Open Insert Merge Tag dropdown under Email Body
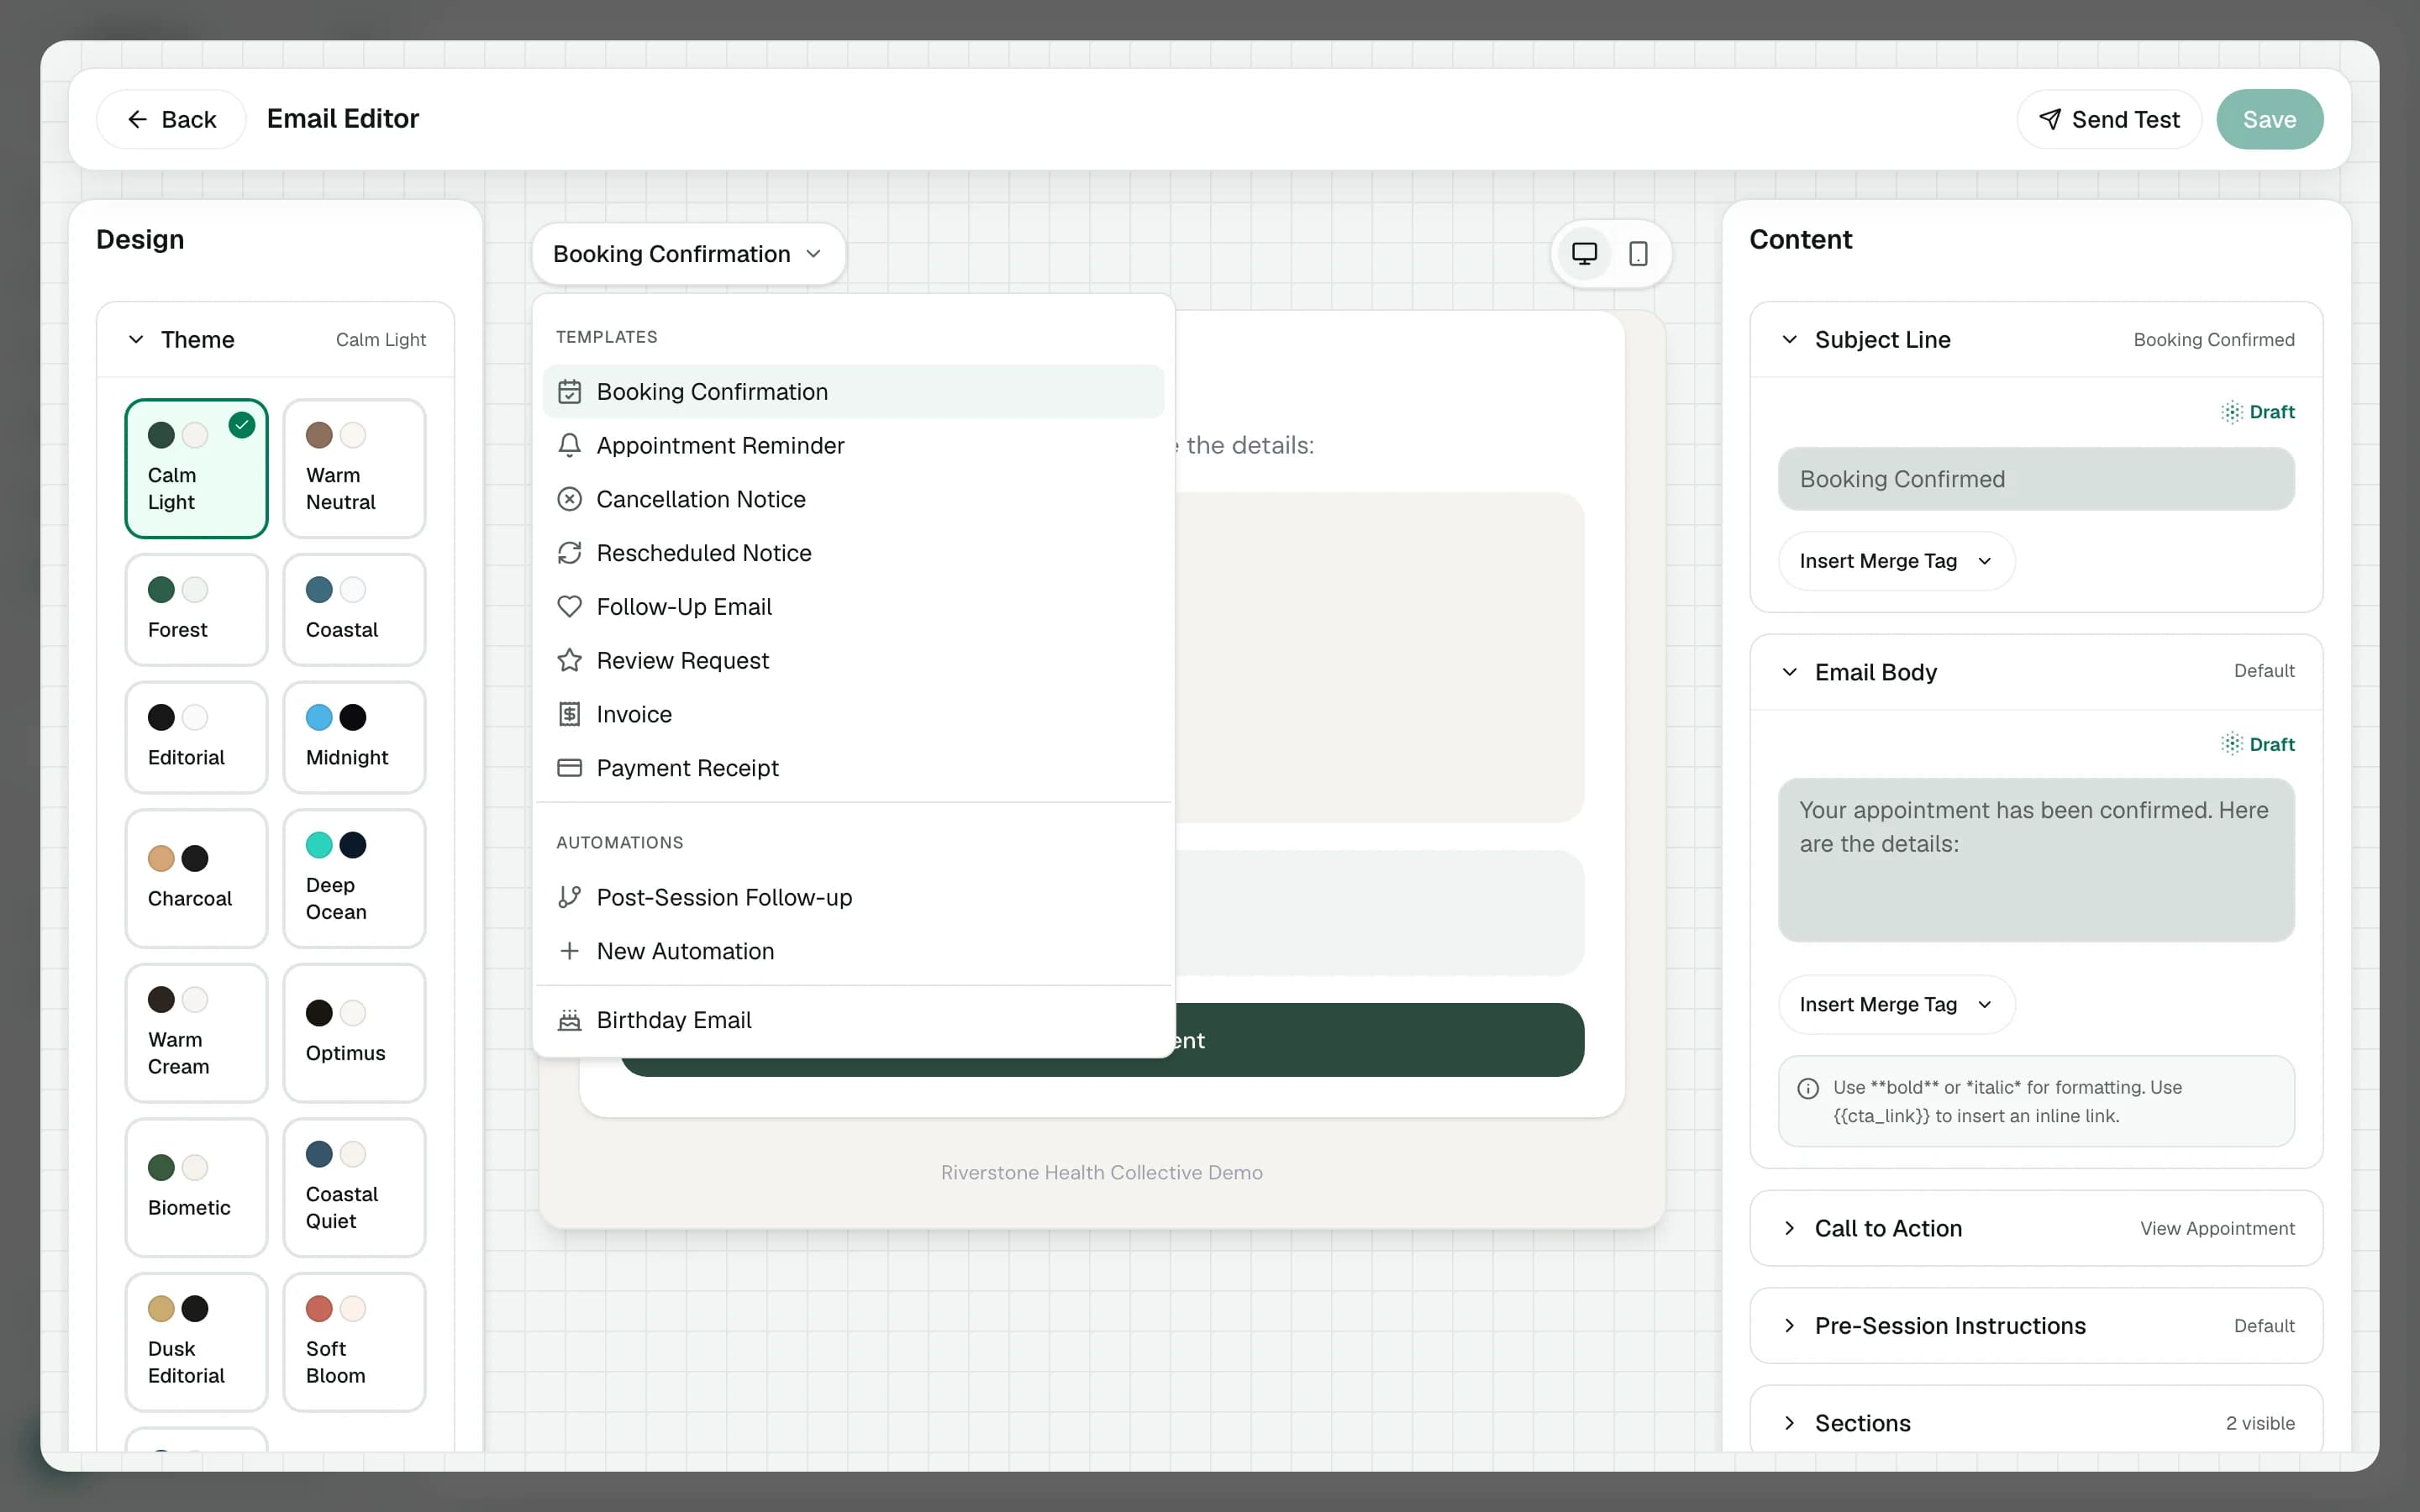The height and width of the screenshot is (1512, 2420). point(1896,1004)
